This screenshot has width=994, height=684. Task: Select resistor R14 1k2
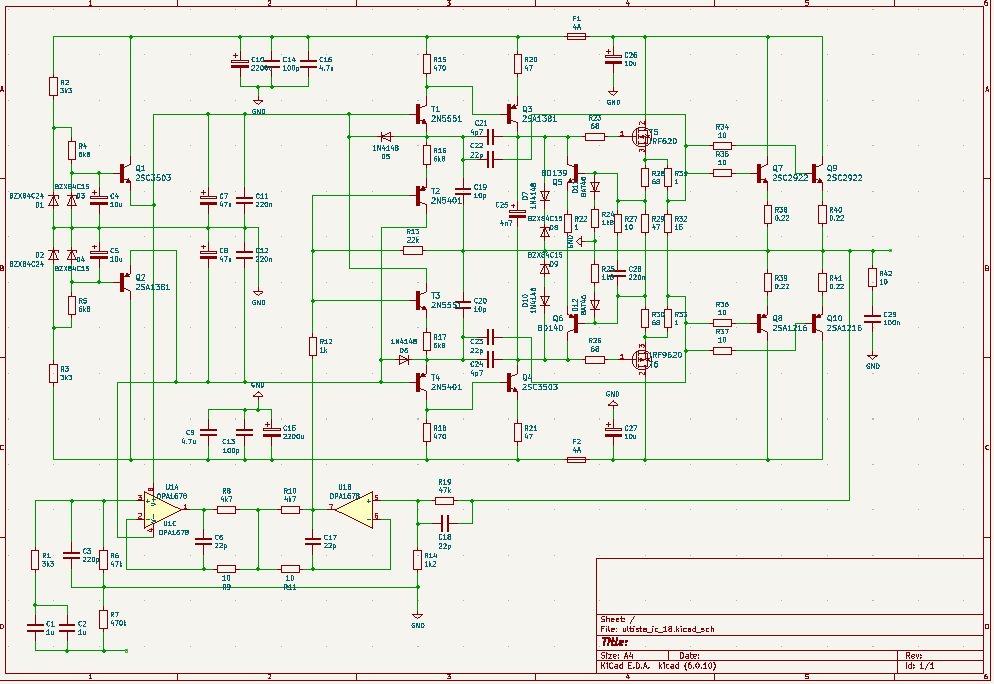(x=417, y=560)
